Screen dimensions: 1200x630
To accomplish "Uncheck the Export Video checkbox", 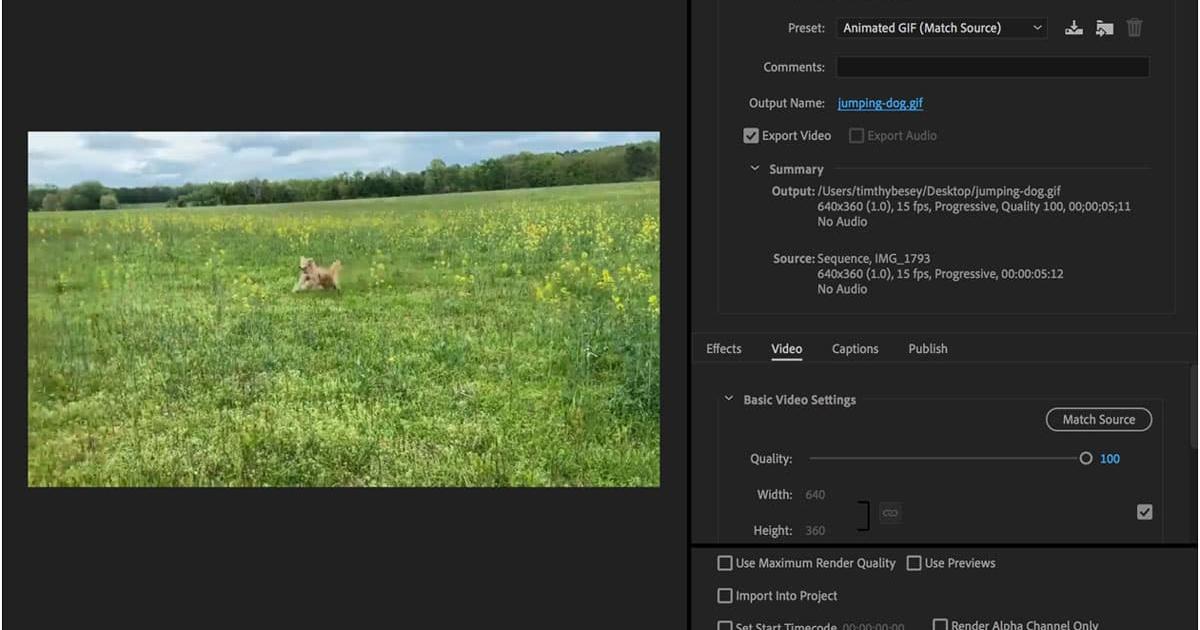I will click(x=751, y=136).
